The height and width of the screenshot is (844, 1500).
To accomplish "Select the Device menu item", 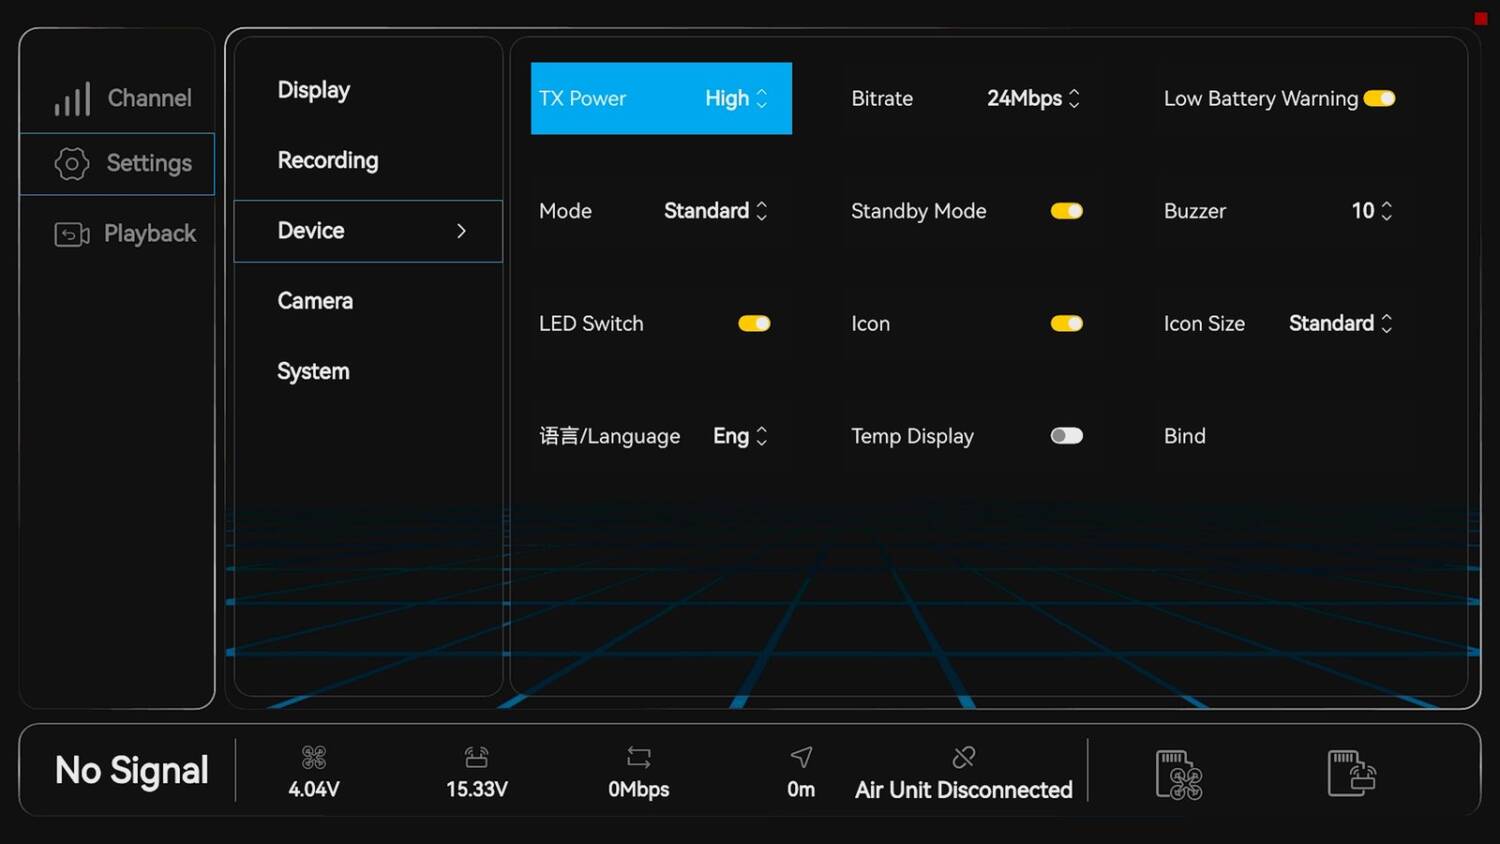I will click(x=368, y=231).
